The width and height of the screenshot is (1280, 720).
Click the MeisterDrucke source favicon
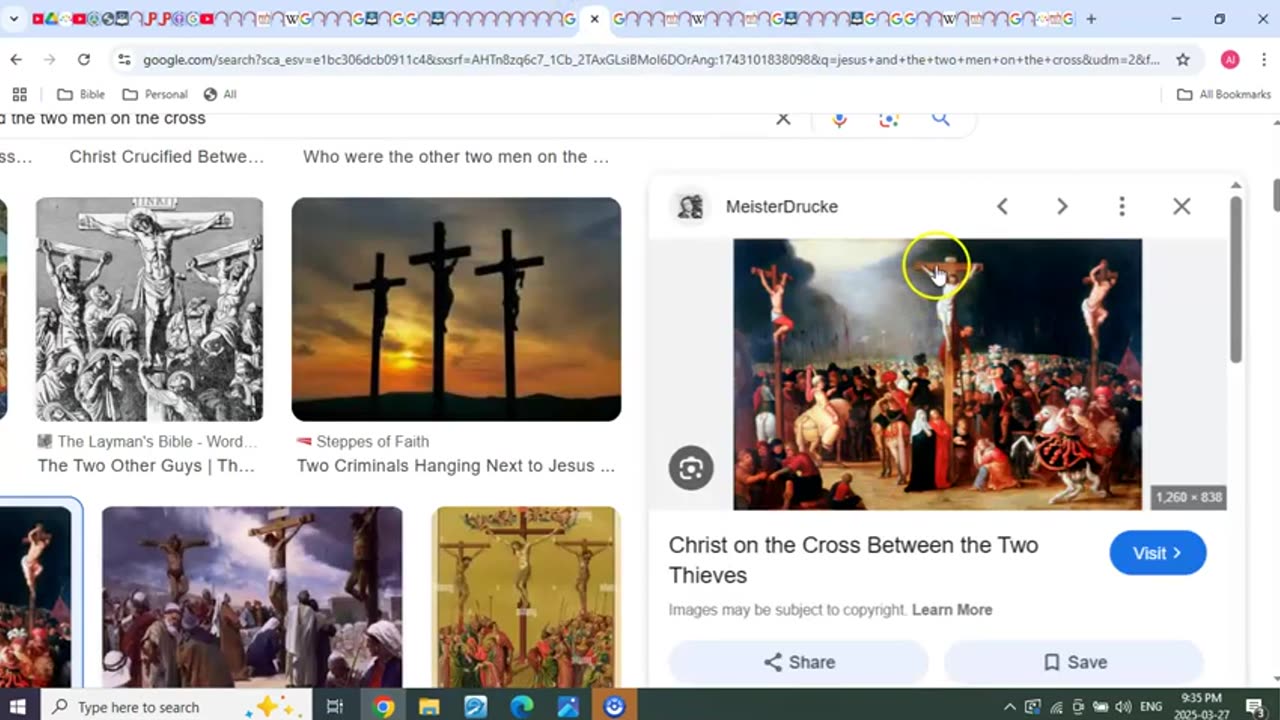click(x=690, y=206)
